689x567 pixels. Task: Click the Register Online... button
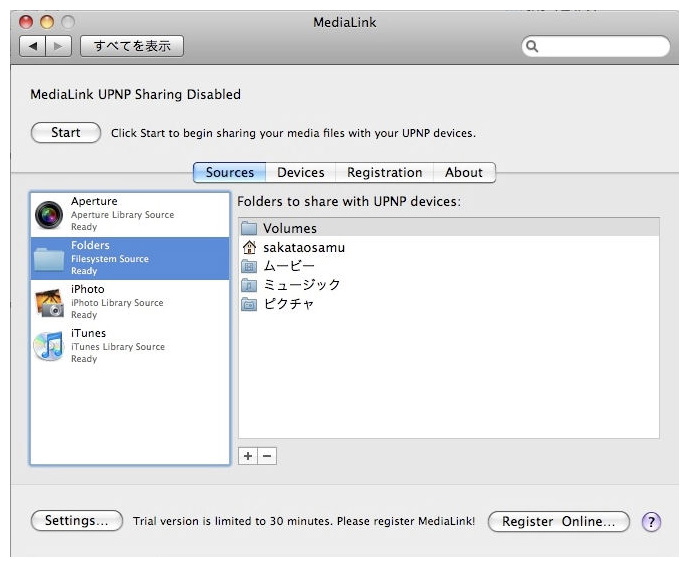(x=559, y=521)
